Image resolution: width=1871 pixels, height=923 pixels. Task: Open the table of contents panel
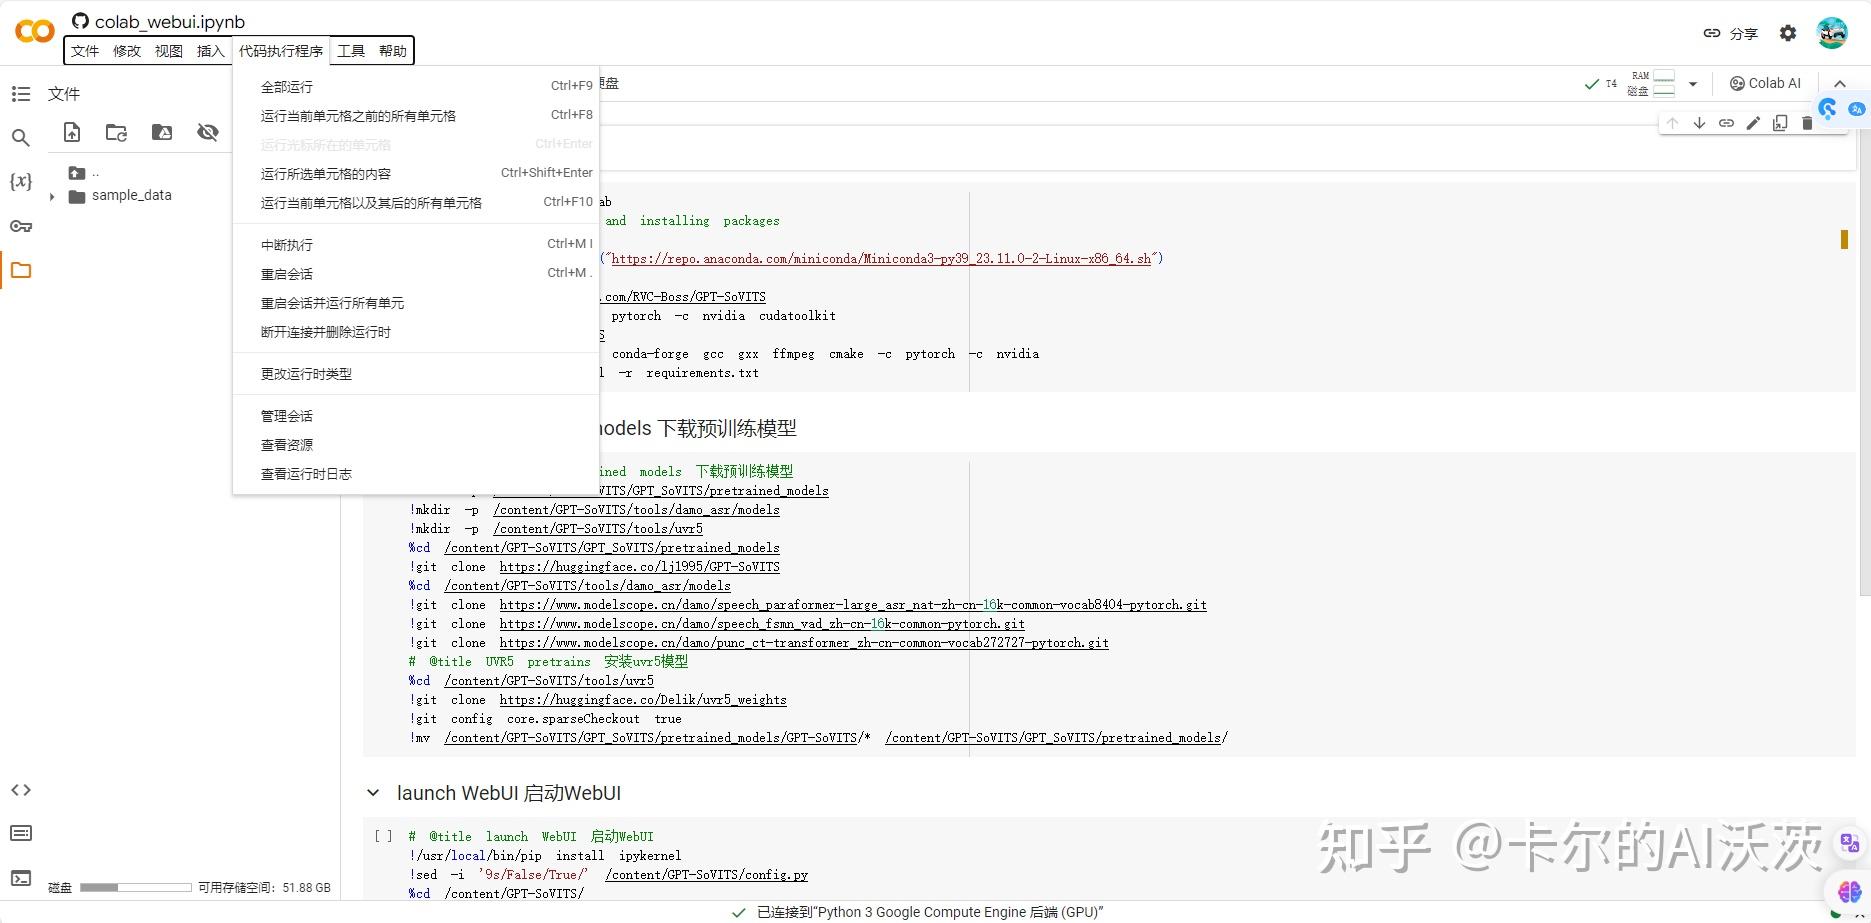pyautogui.click(x=21, y=93)
